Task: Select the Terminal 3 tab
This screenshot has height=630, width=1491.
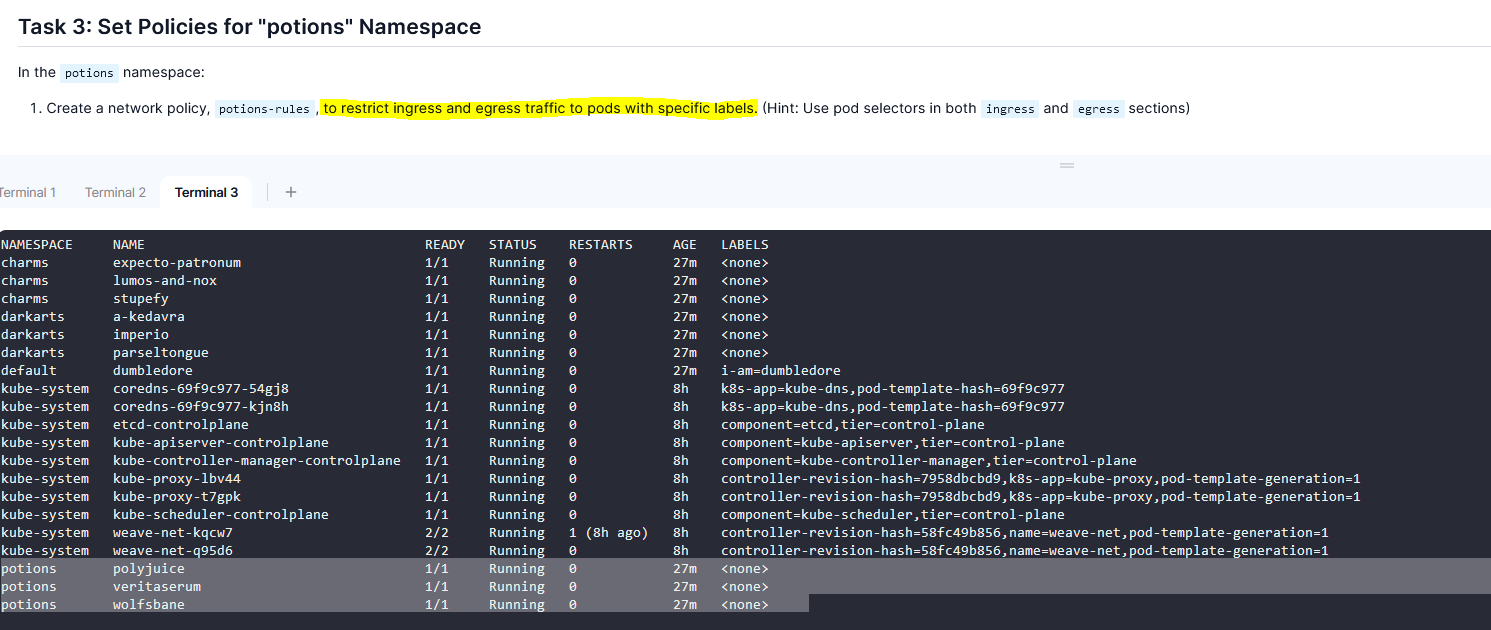Action: pyautogui.click(x=206, y=192)
